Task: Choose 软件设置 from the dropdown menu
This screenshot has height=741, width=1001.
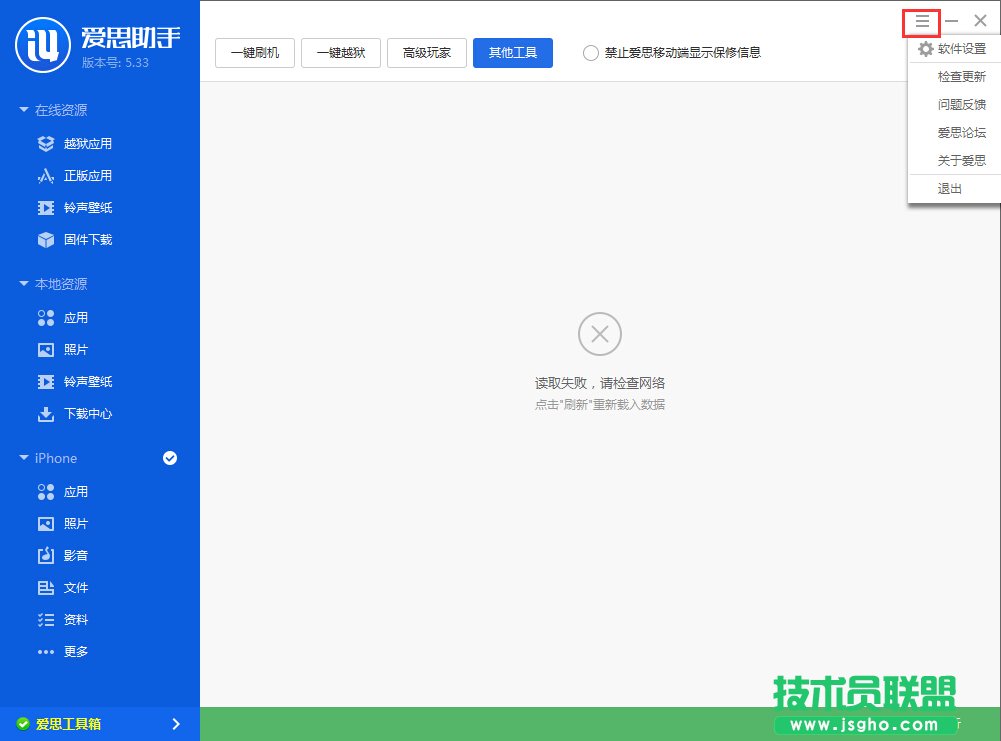Action: (x=958, y=48)
